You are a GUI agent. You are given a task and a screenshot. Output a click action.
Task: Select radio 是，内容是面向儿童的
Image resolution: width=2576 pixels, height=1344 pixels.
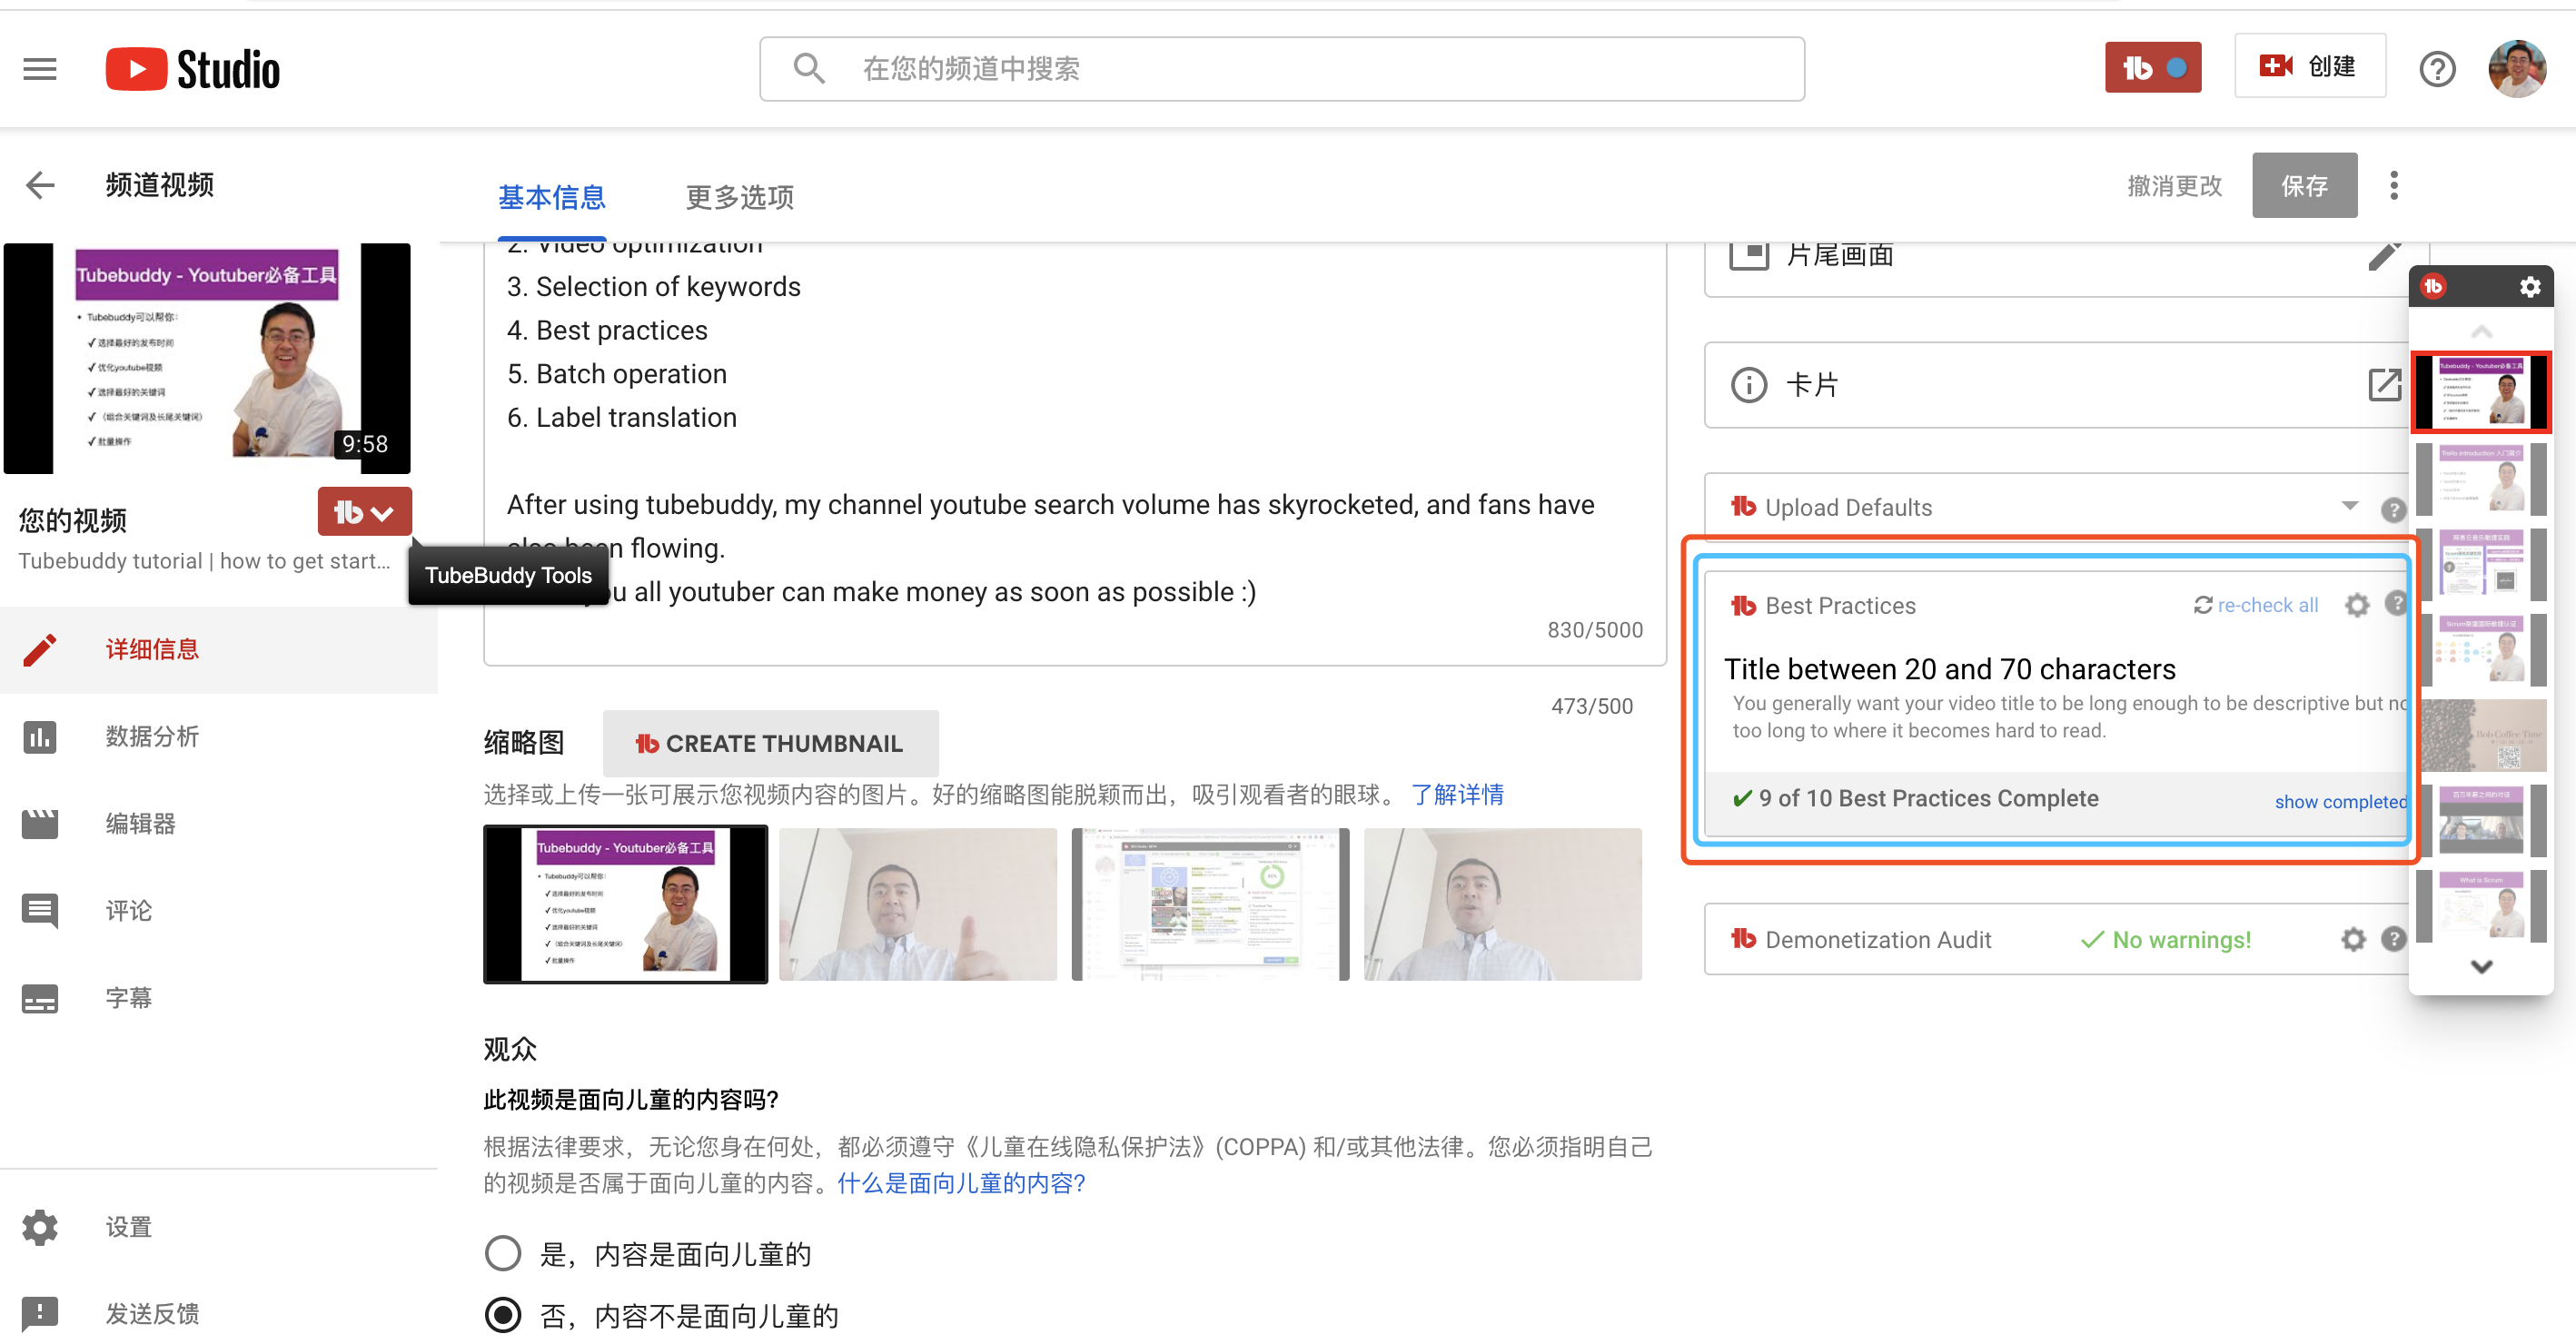503,1253
